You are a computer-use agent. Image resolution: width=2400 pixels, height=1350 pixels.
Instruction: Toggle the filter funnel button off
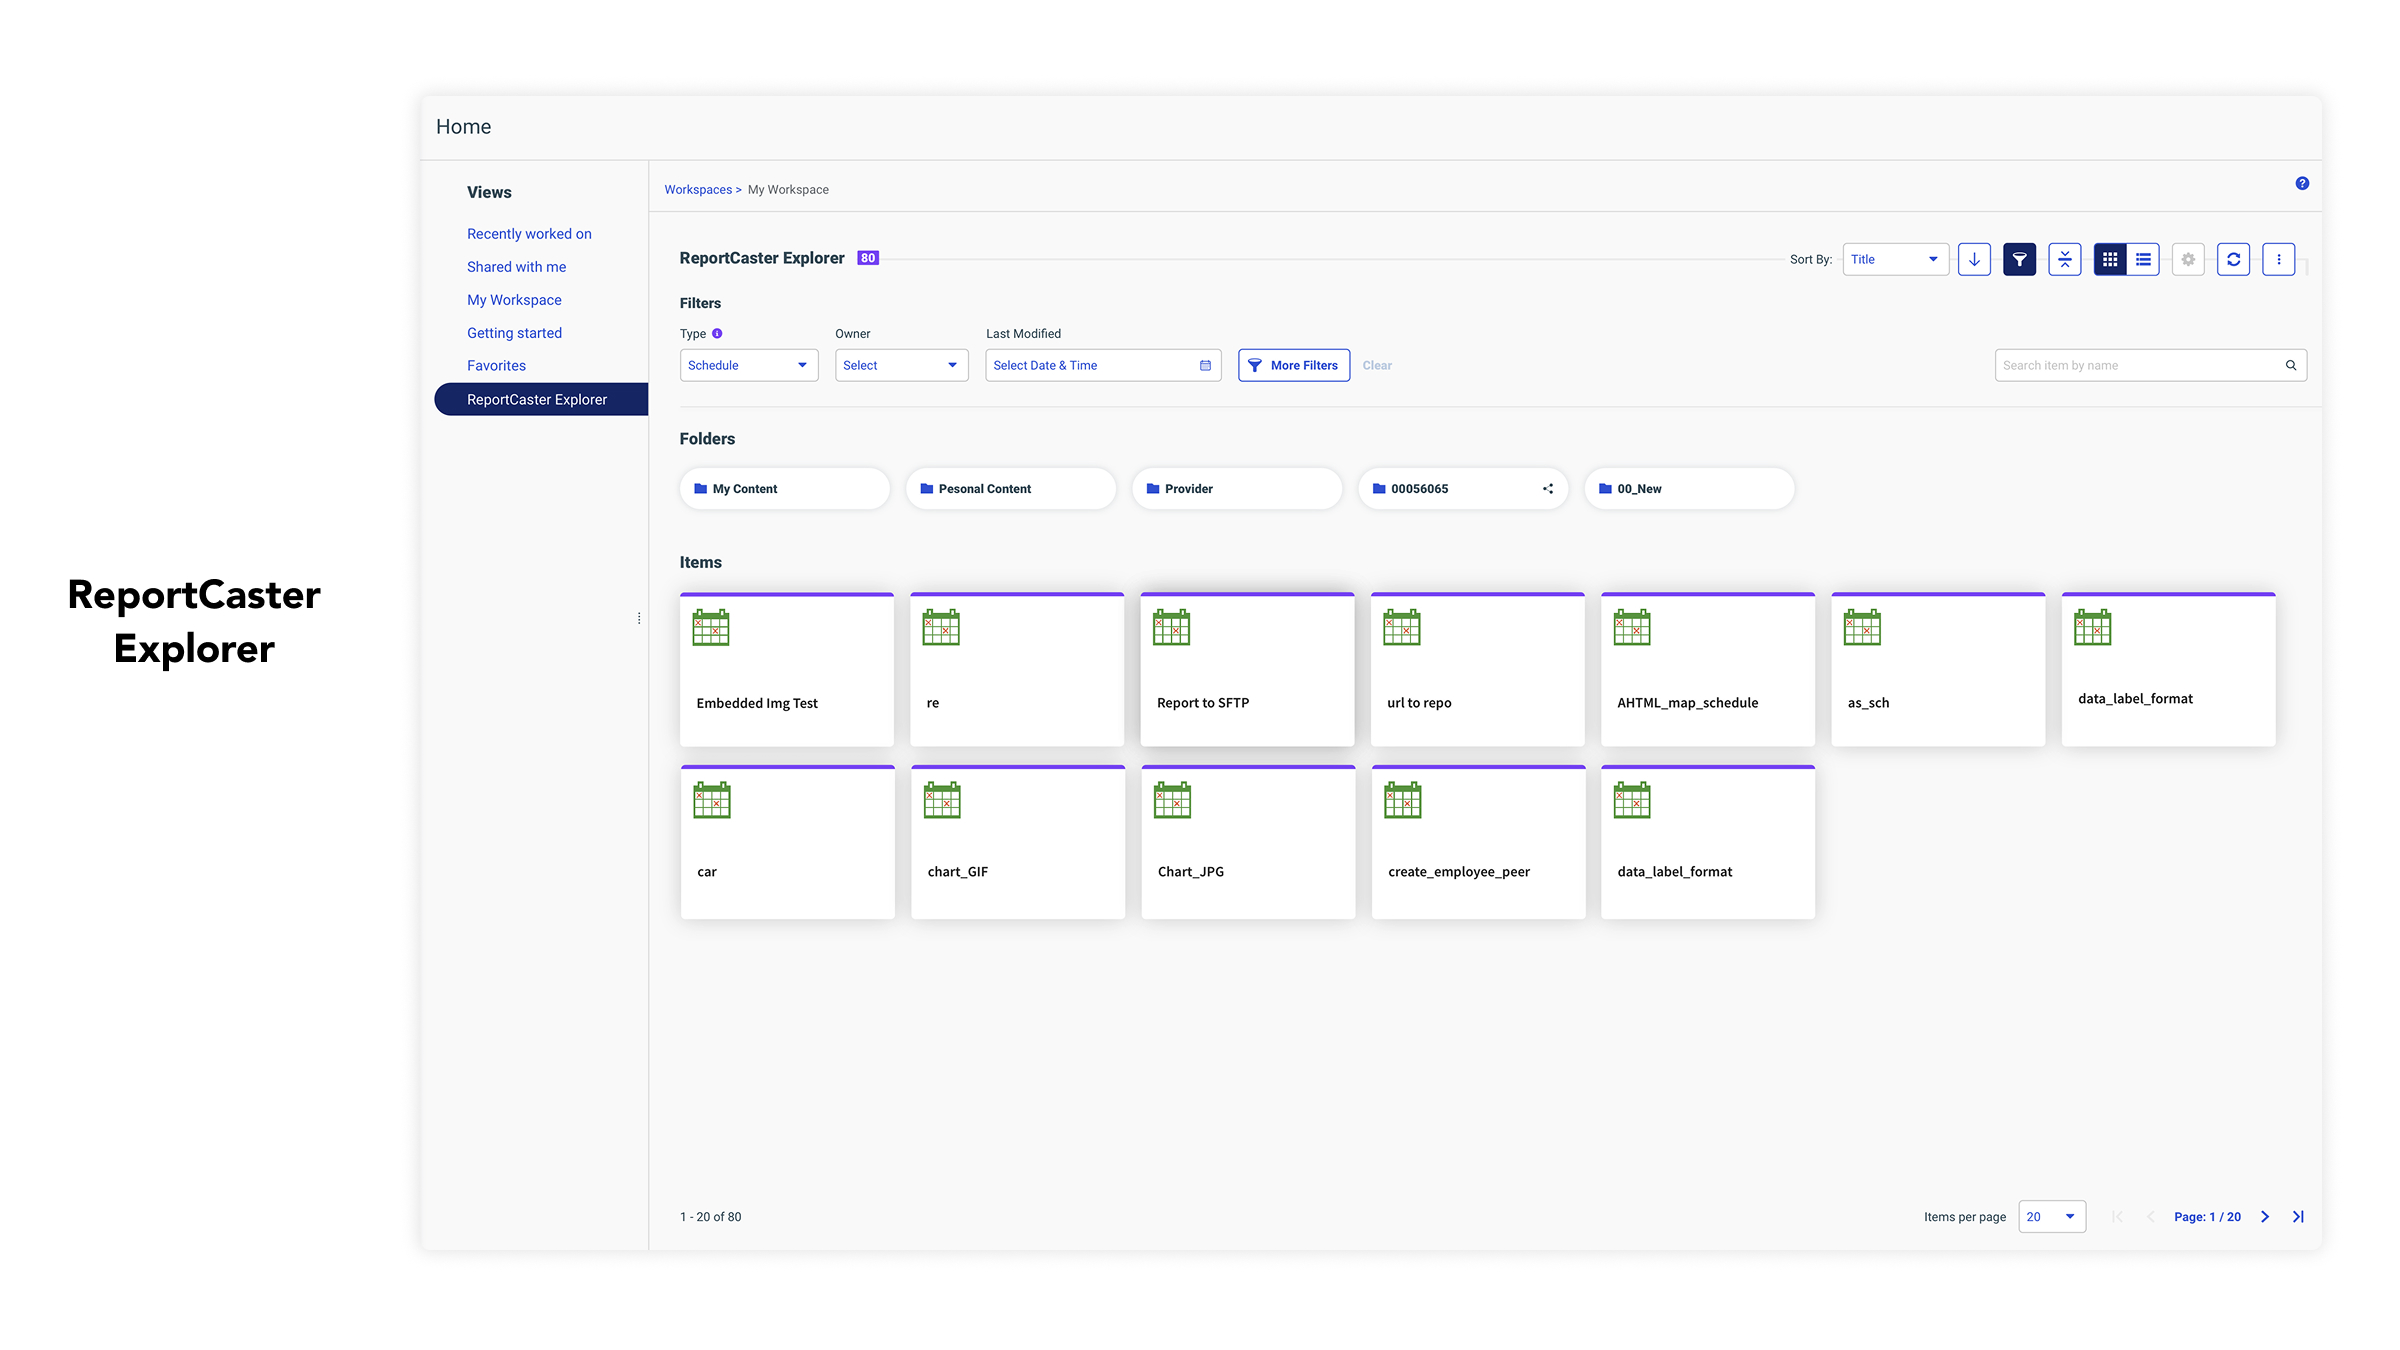2019,259
